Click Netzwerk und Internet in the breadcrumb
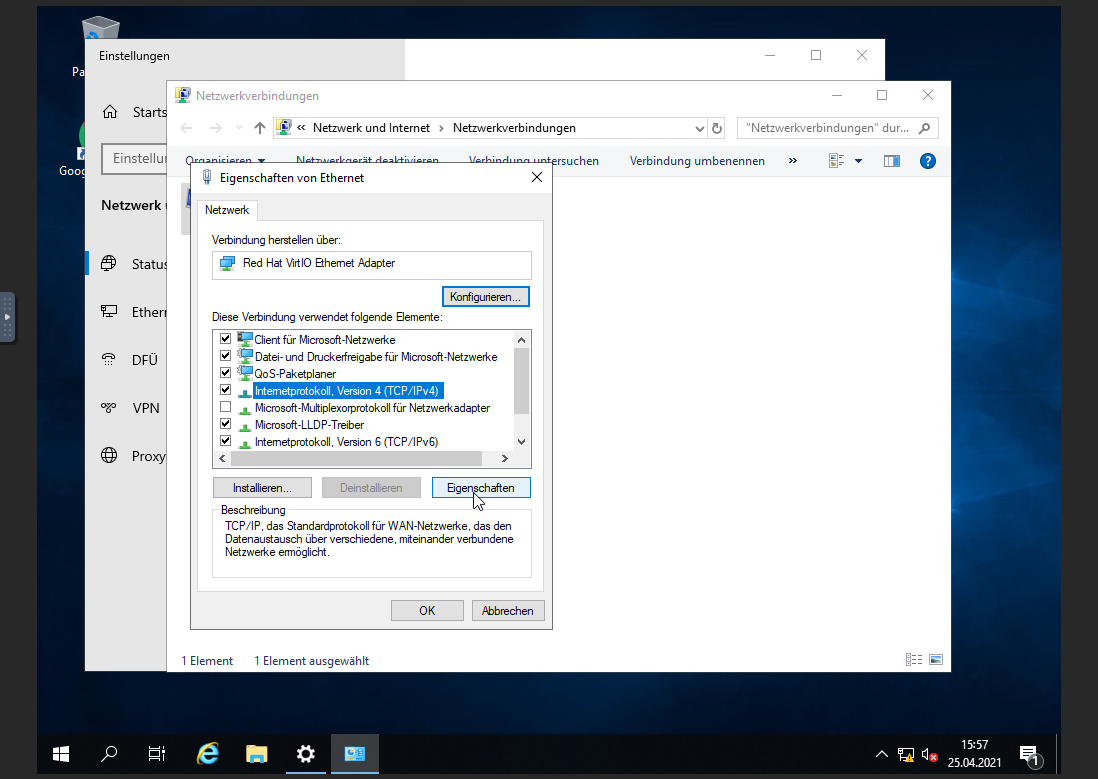The image size is (1098, 779). tap(371, 128)
